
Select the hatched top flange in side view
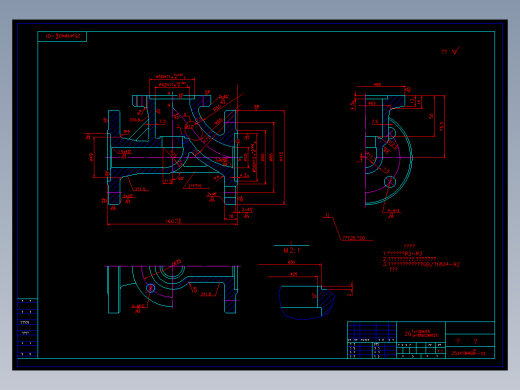click(x=395, y=102)
